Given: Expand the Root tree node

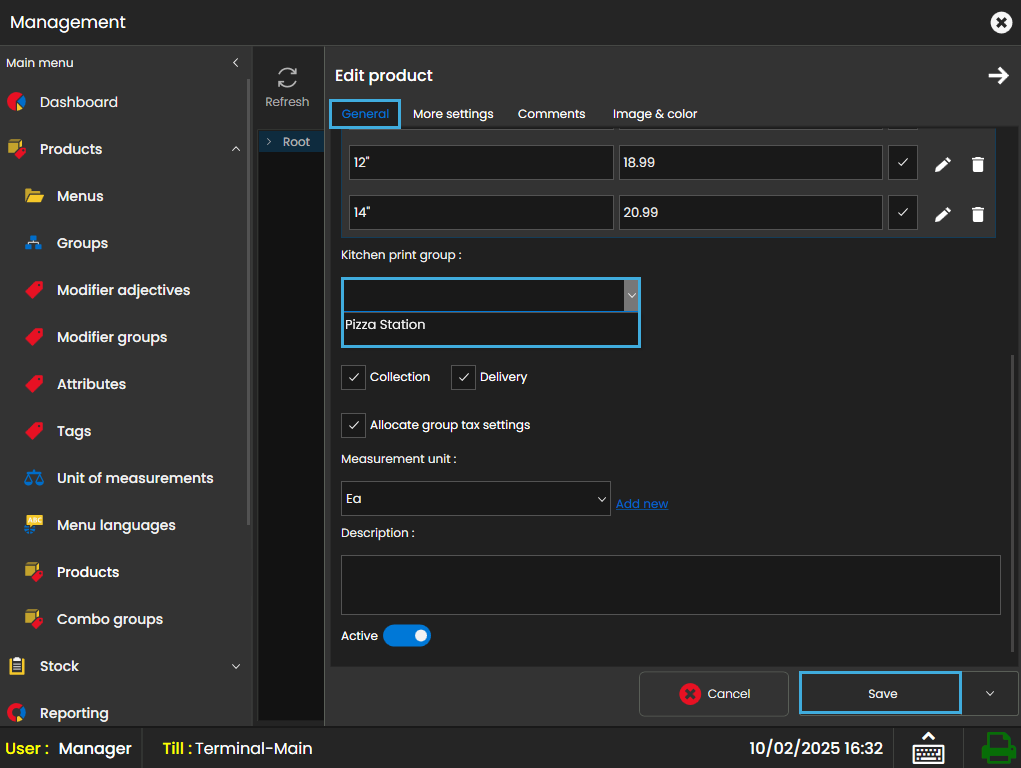Looking at the screenshot, I should [269, 142].
